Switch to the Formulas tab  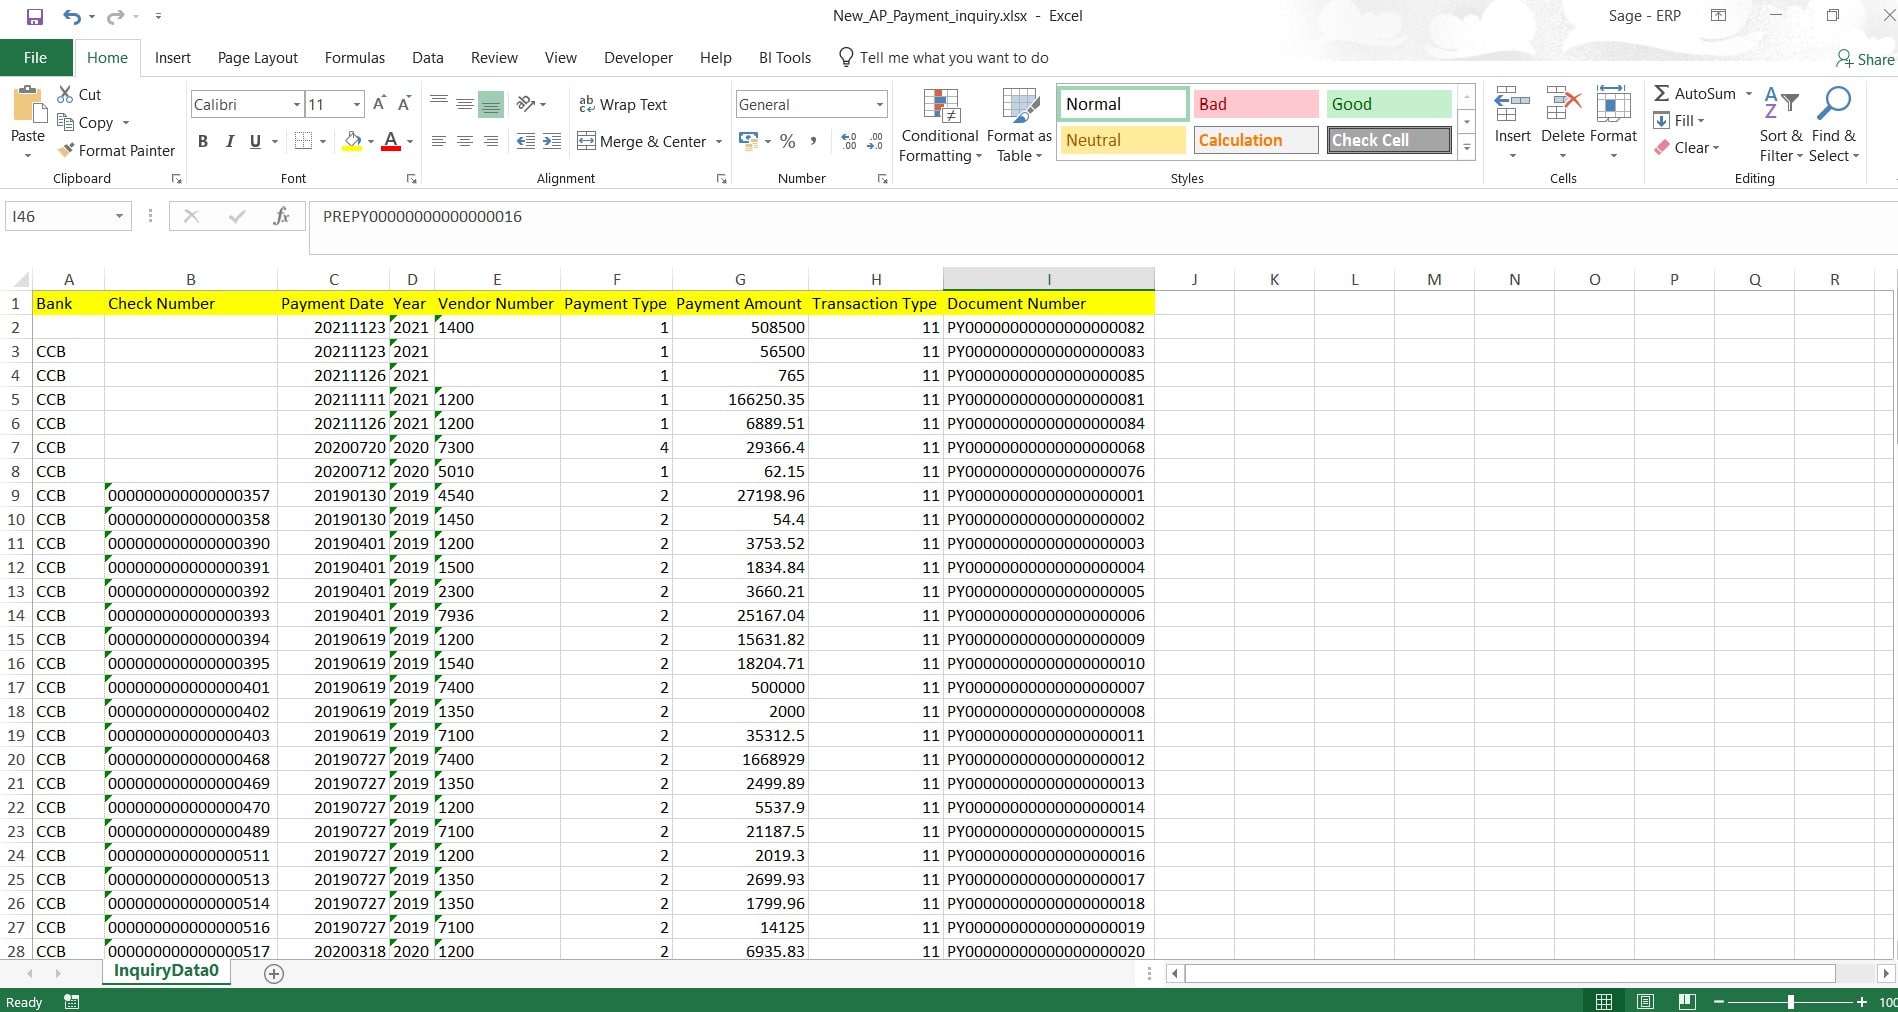click(354, 57)
